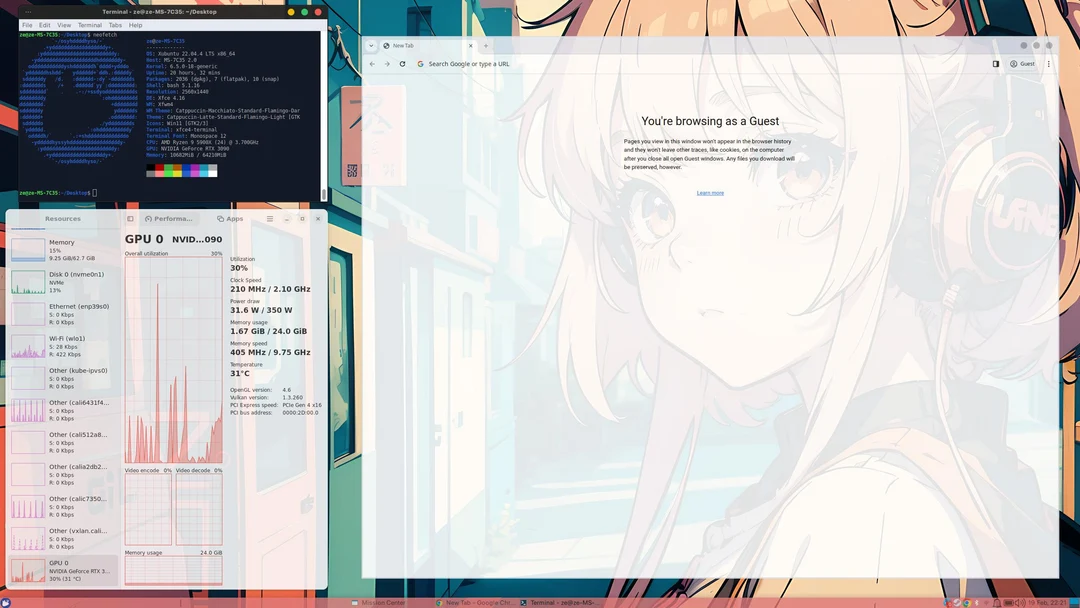Image resolution: width=1080 pixels, height=608 pixels.
Task: Click the Learn more link on Guest page
Action: pos(710,192)
